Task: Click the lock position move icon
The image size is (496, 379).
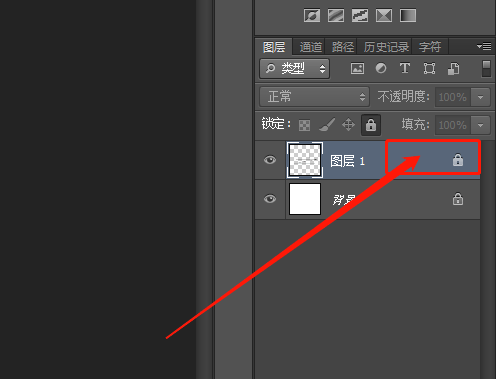Action: pyautogui.click(x=348, y=125)
